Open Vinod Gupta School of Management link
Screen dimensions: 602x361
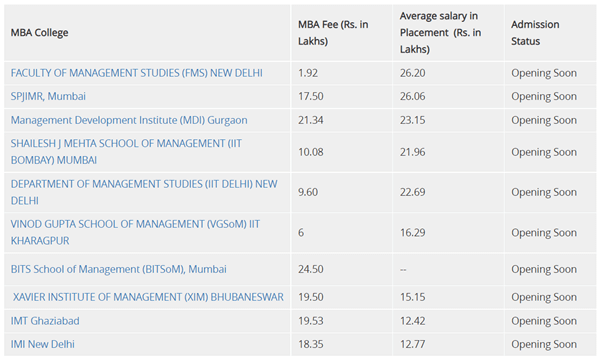click(x=135, y=232)
